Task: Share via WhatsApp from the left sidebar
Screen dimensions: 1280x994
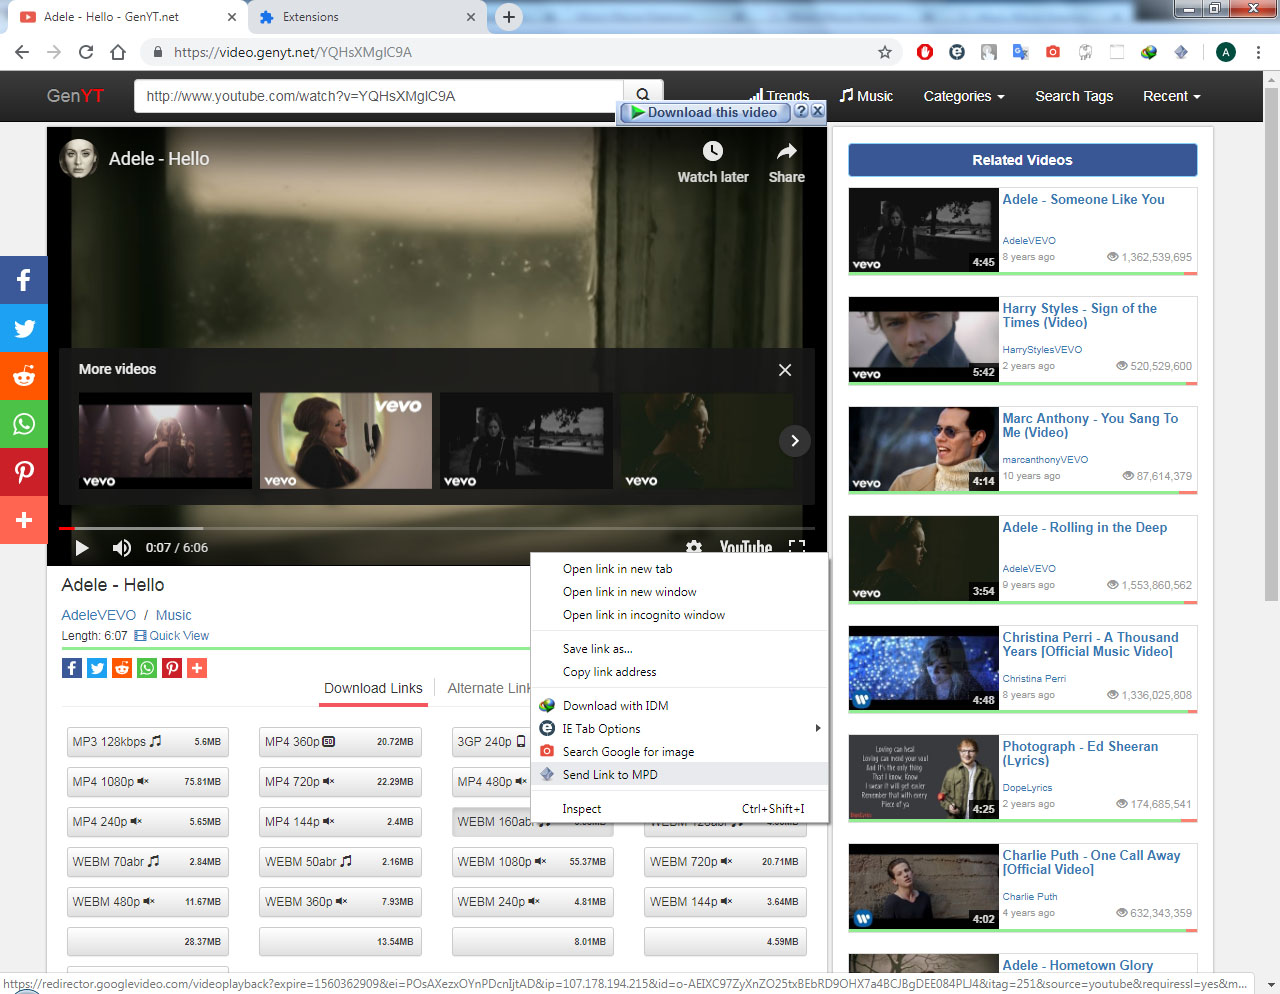Action: [x=24, y=424]
